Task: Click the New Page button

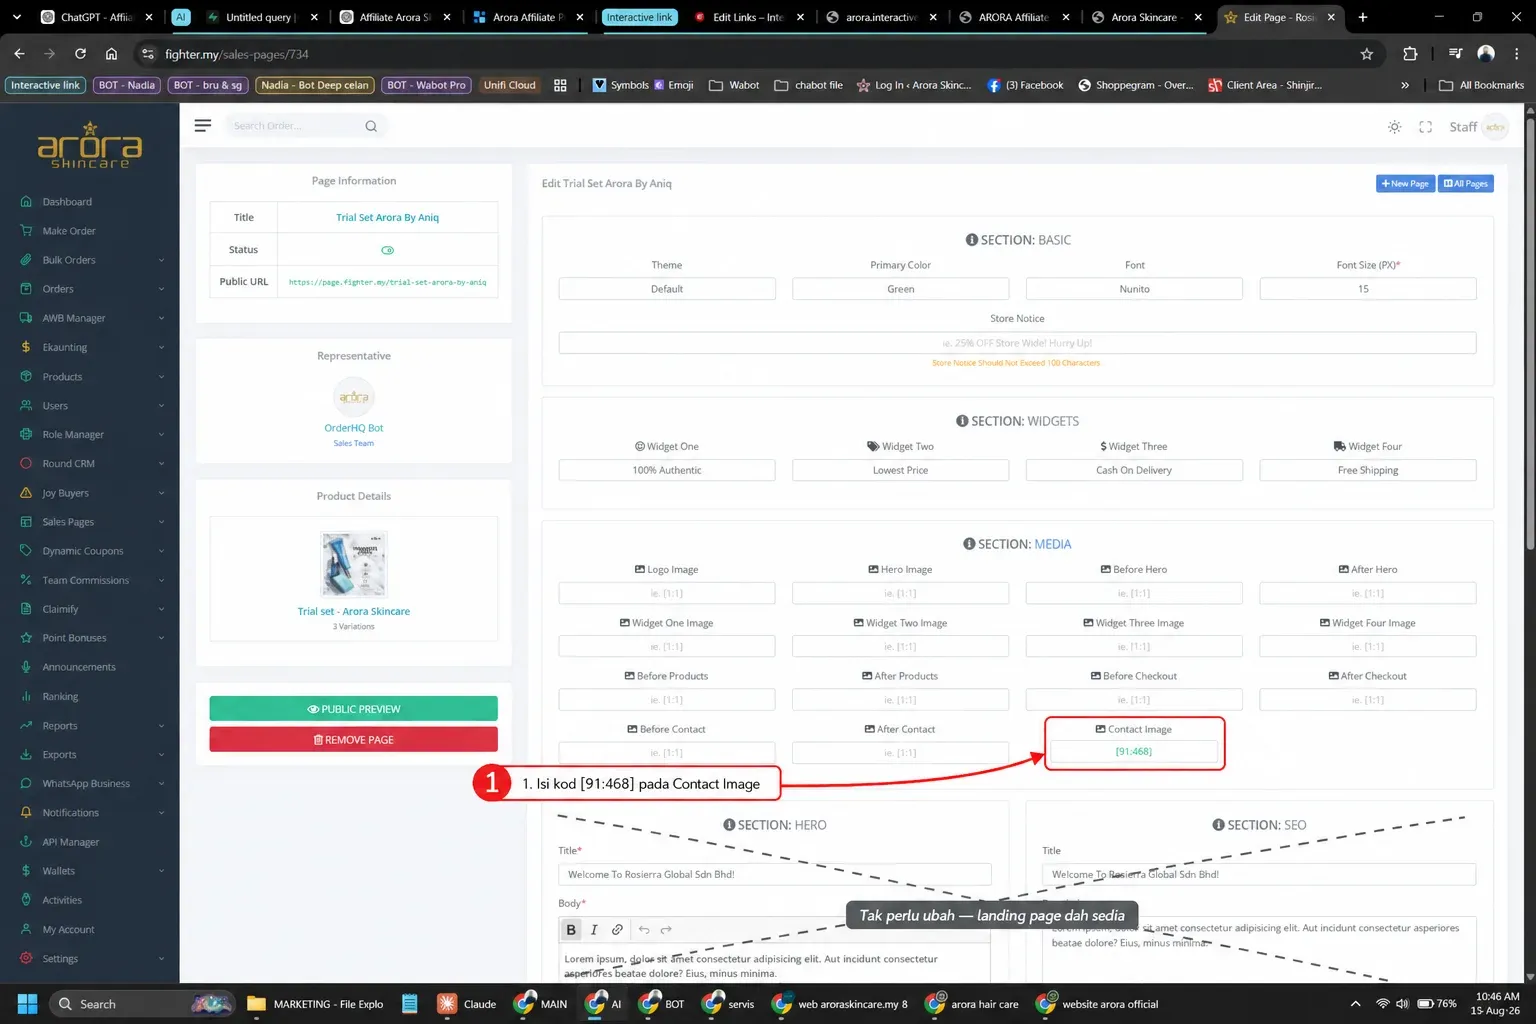Action: coord(1405,184)
